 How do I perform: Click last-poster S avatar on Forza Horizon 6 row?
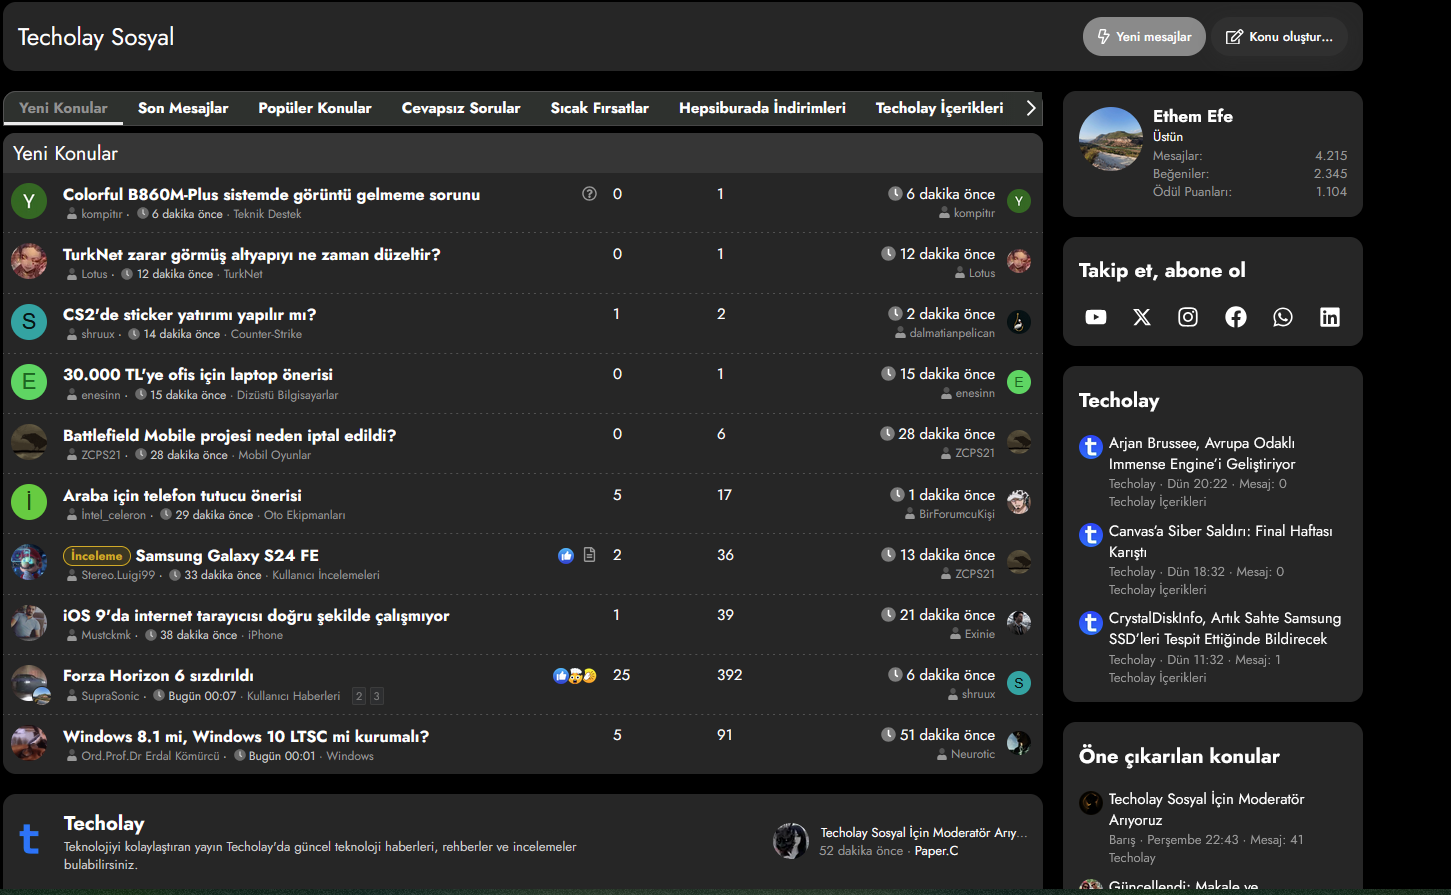point(1019,683)
